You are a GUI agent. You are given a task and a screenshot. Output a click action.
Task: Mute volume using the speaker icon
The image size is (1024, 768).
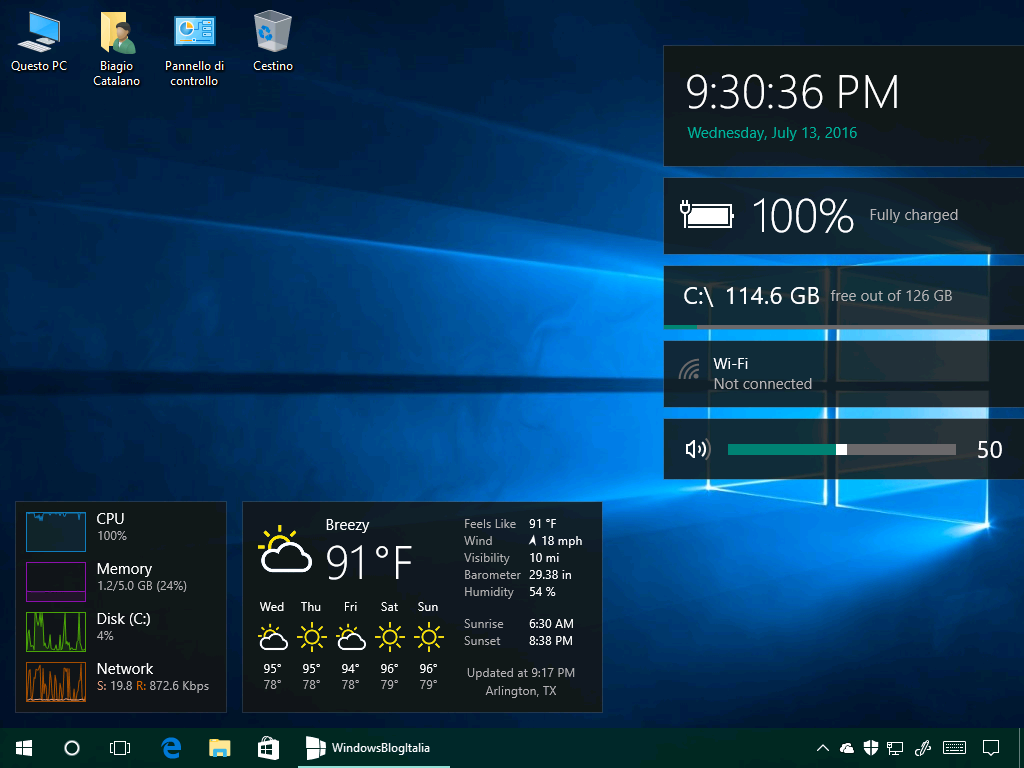tap(697, 449)
